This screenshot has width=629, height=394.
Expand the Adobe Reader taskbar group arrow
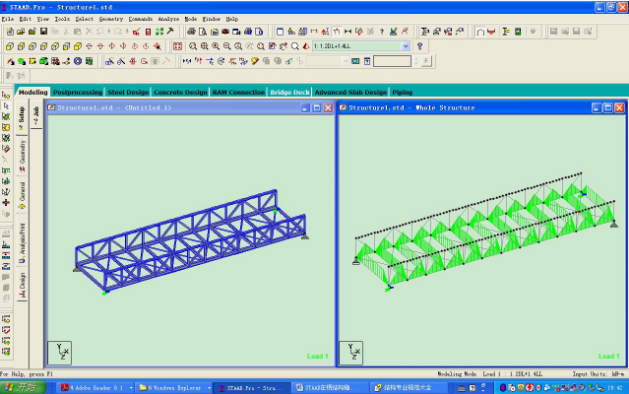point(131,388)
